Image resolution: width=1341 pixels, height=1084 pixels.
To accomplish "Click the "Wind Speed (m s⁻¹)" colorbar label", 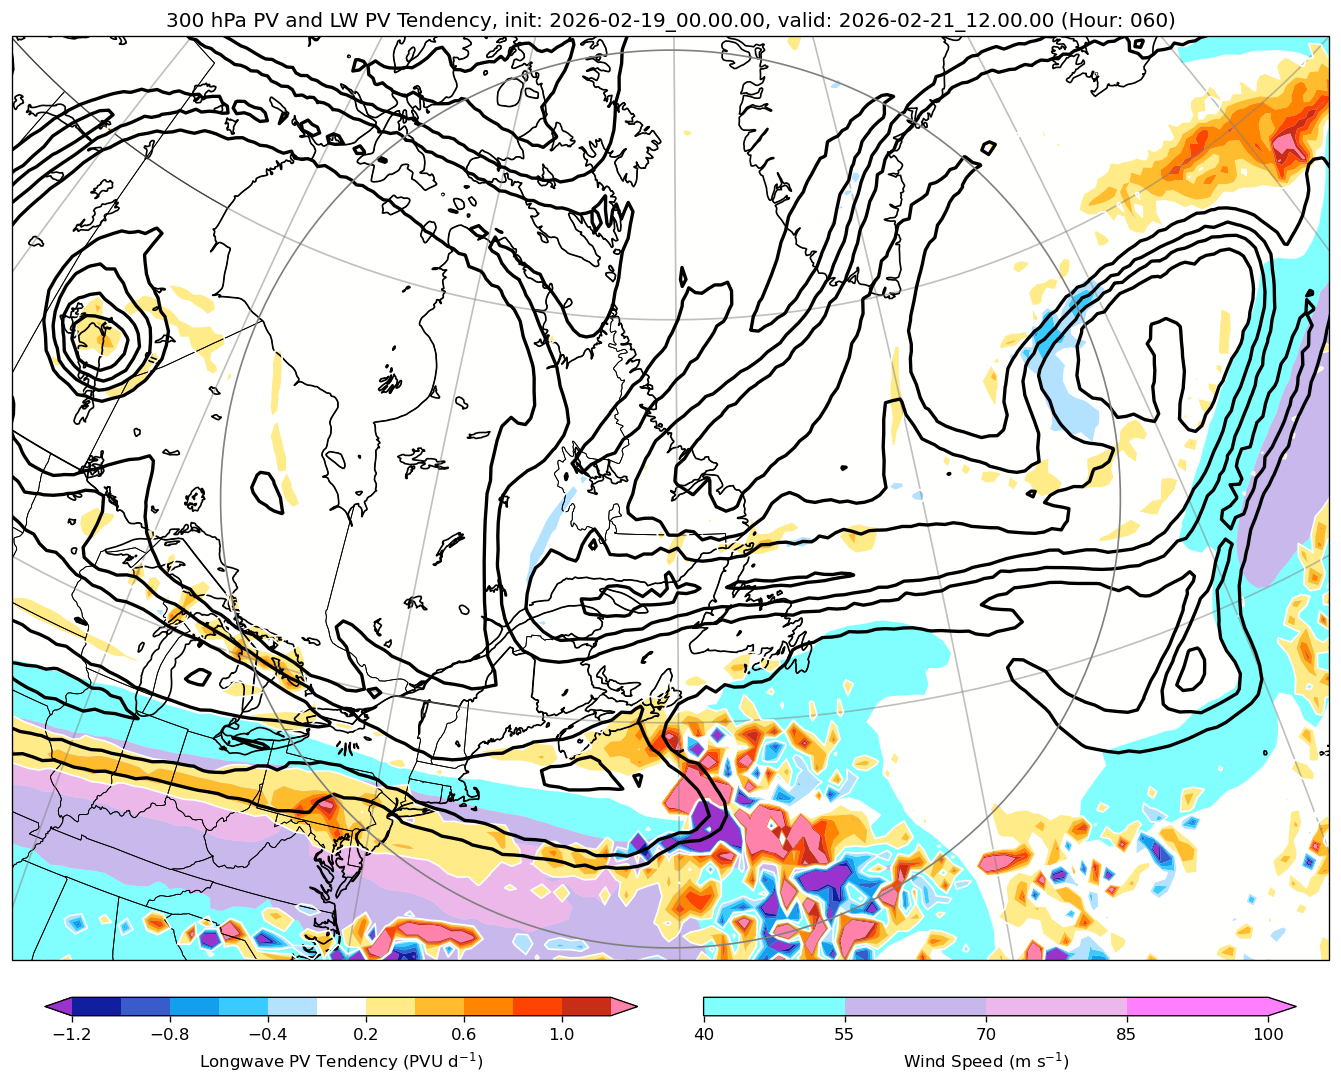I will [986, 1061].
